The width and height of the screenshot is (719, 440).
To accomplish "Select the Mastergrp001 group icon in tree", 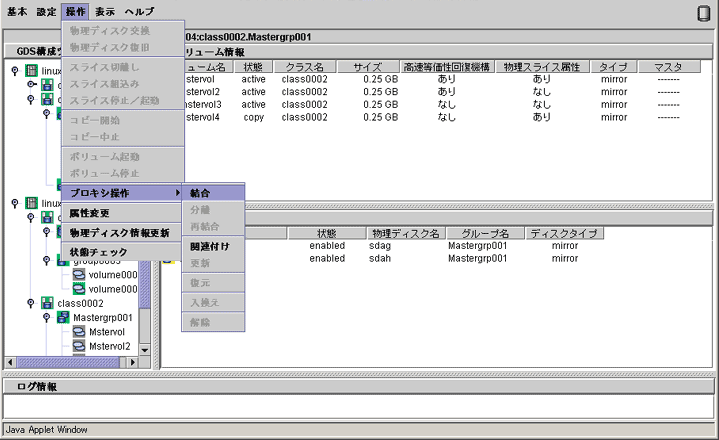I will pyautogui.click(x=62, y=318).
